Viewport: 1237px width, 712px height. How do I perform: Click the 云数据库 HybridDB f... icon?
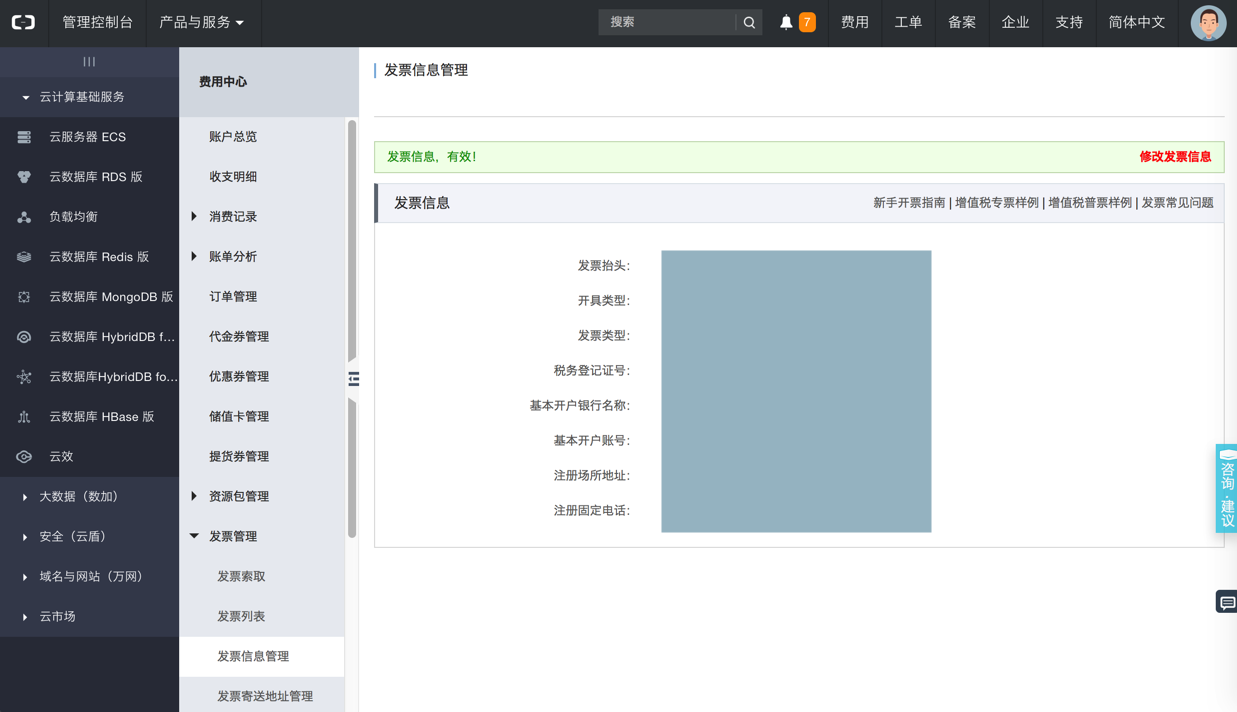tap(24, 337)
